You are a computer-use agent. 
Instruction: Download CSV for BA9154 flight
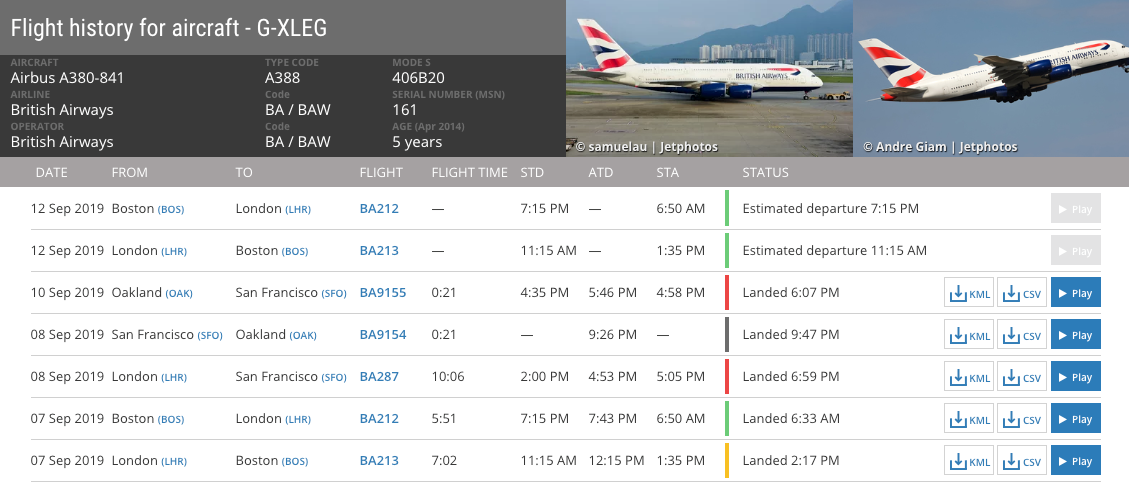pyautogui.click(x=1022, y=335)
